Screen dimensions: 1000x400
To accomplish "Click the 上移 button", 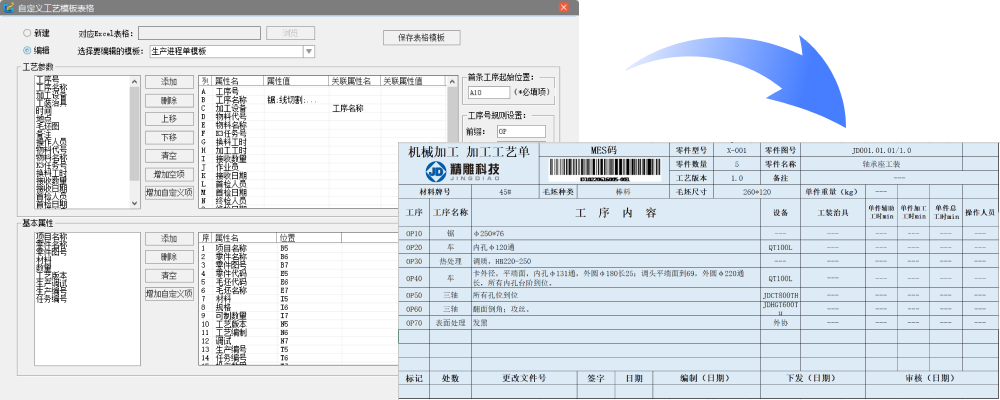I will (169, 119).
